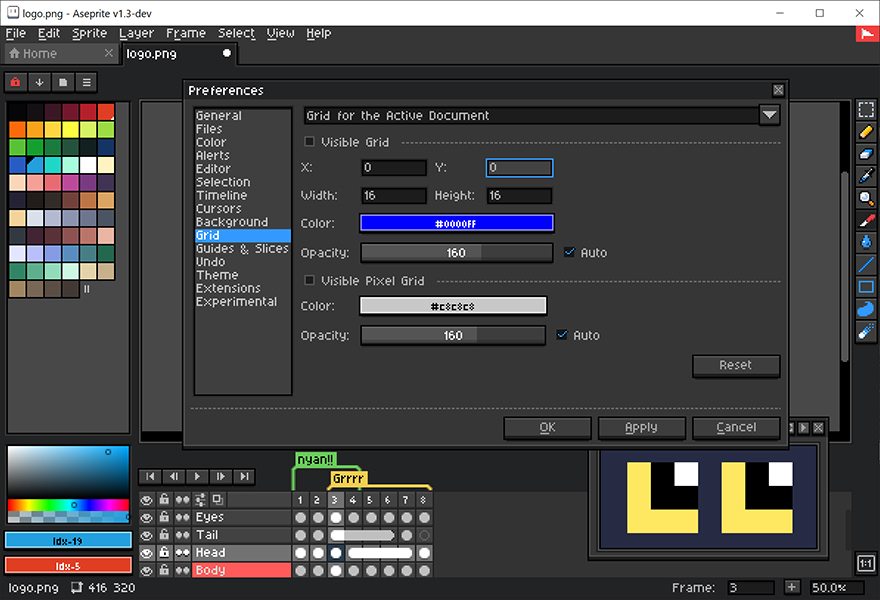Activate the Zoom tool
The height and width of the screenshot is (600, 880).
(x=865, y=199)
